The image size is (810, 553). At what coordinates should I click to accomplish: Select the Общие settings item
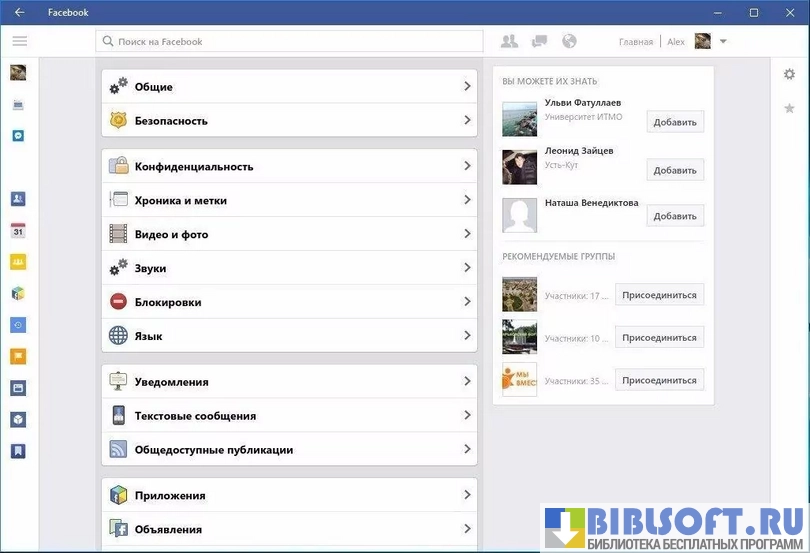tap(289, 87)
